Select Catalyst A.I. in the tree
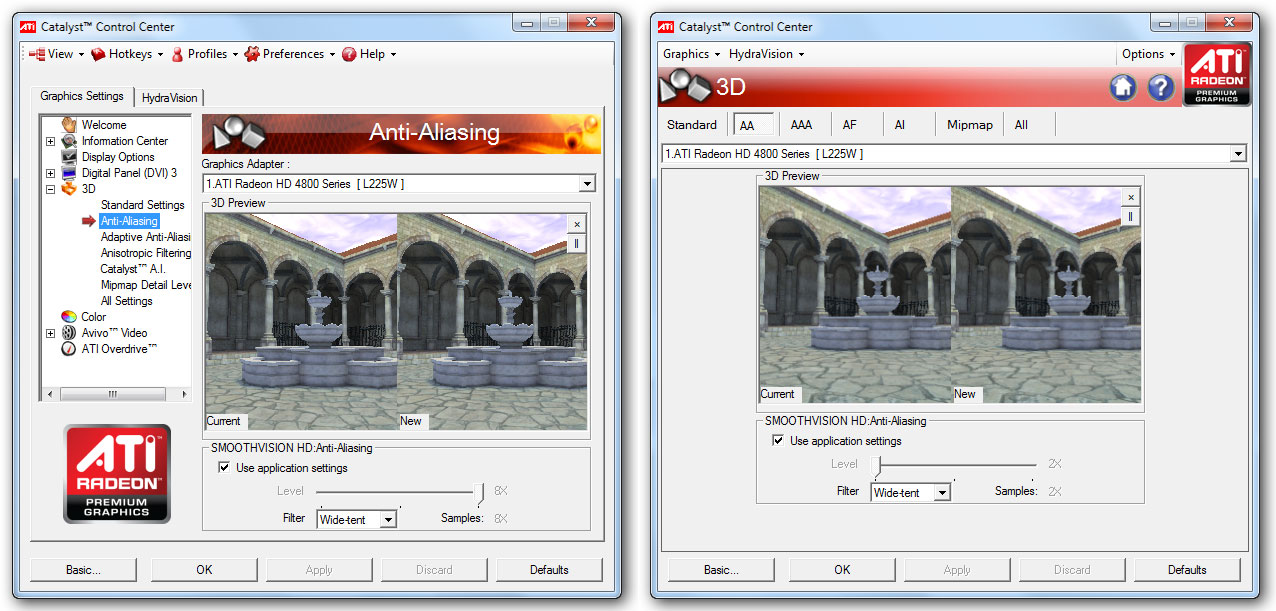 click(x=132, y=269)
